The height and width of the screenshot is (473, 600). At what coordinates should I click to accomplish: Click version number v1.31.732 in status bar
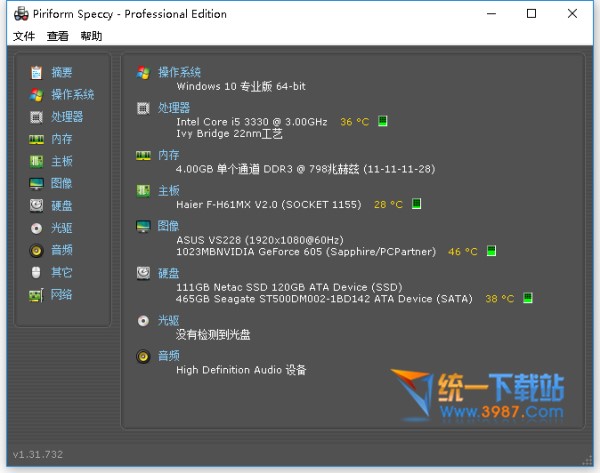[x=38, y=455]
